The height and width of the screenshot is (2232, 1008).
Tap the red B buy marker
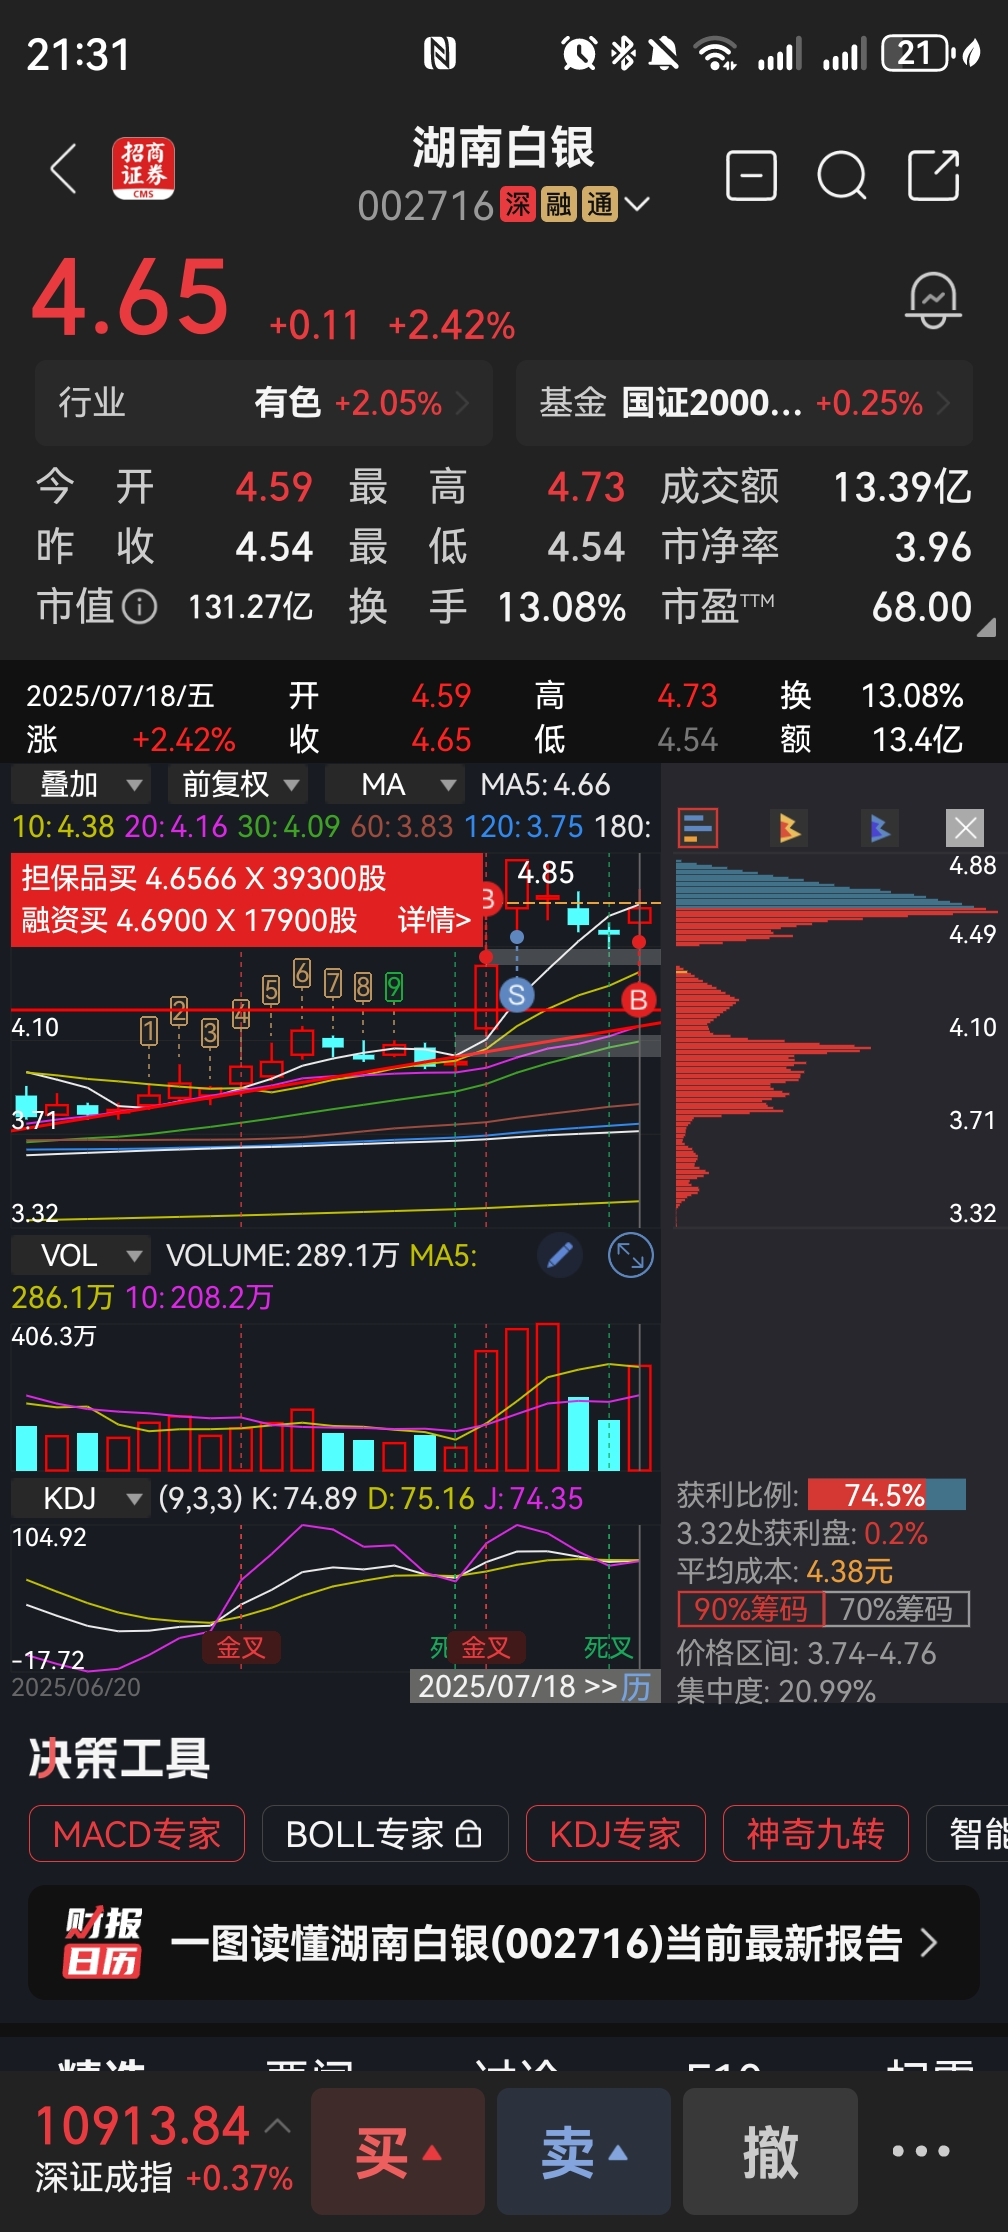[x=638, y=999]
